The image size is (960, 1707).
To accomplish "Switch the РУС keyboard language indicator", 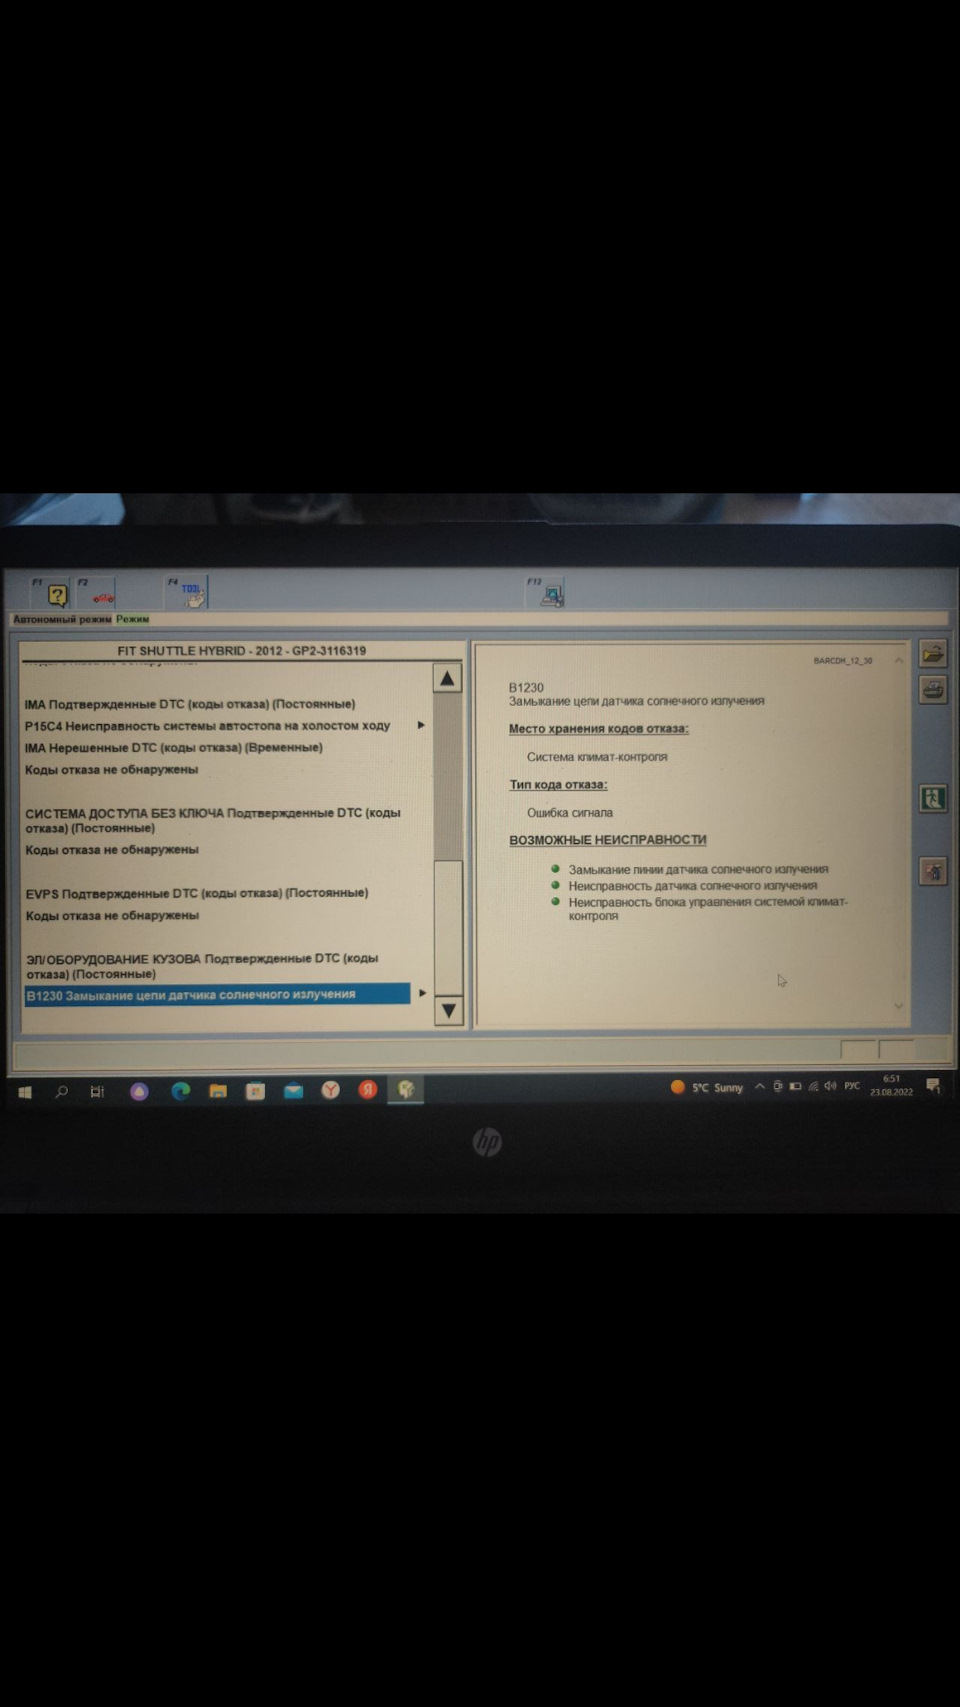I will pyautogui.click(x=852, y=1086).
